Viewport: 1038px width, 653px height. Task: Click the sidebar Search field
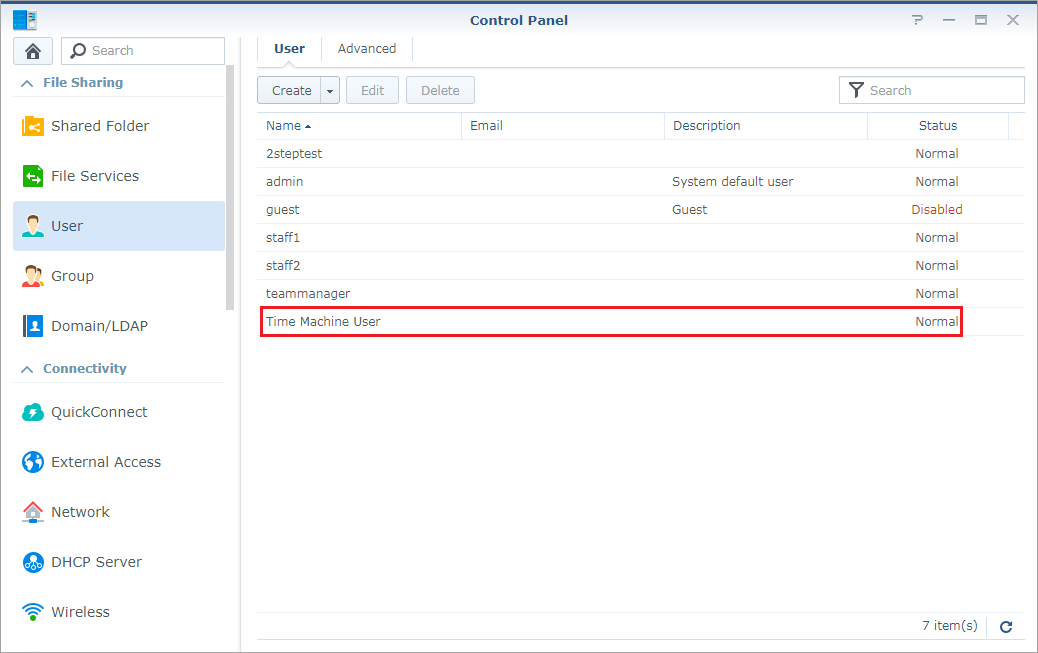pos(143,51)
